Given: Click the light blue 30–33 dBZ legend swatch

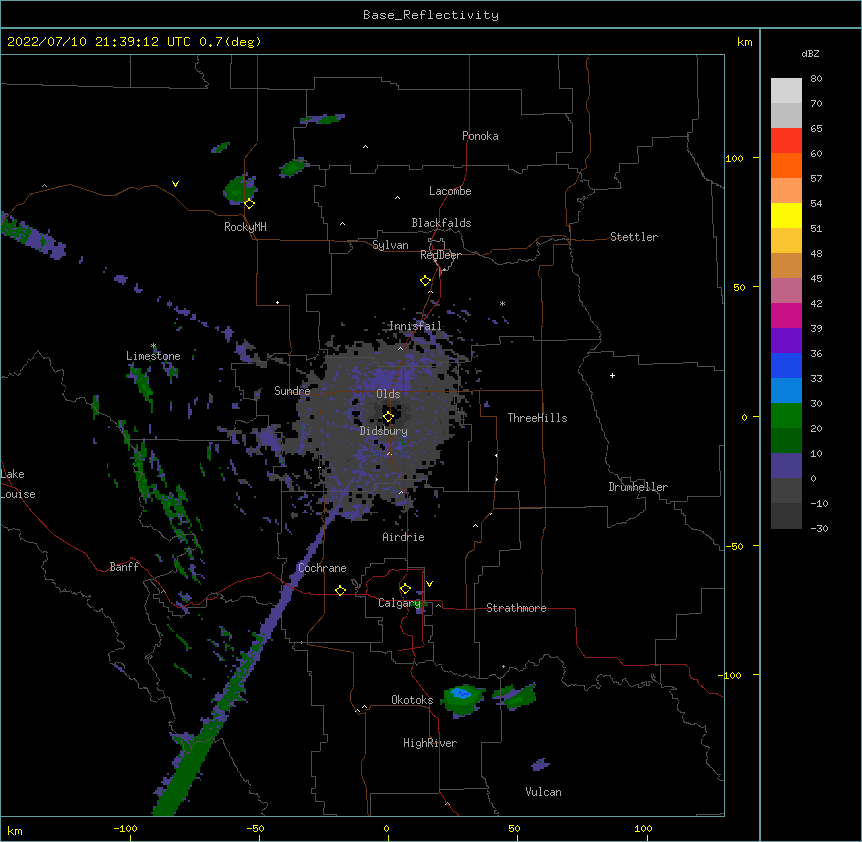Looking at the screenshot, I should [786, 390].
